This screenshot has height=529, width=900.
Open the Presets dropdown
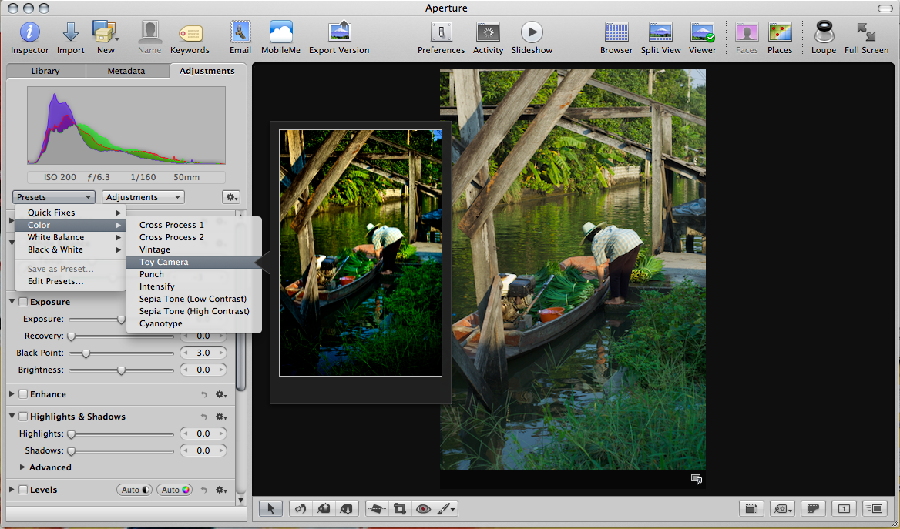54,197
